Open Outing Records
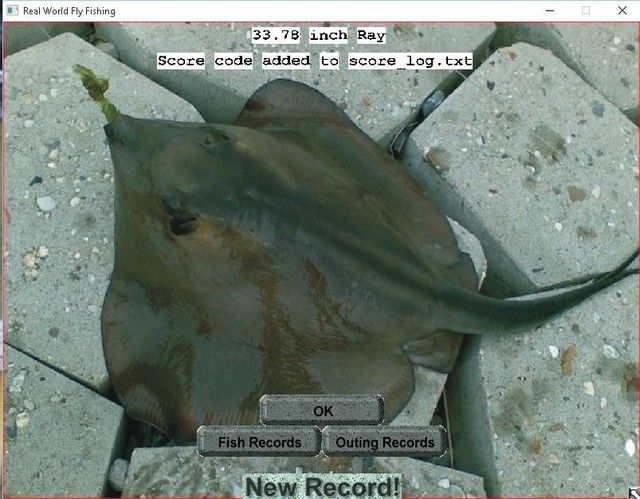Viewport: 640px width, 499px height. (385, 442)
